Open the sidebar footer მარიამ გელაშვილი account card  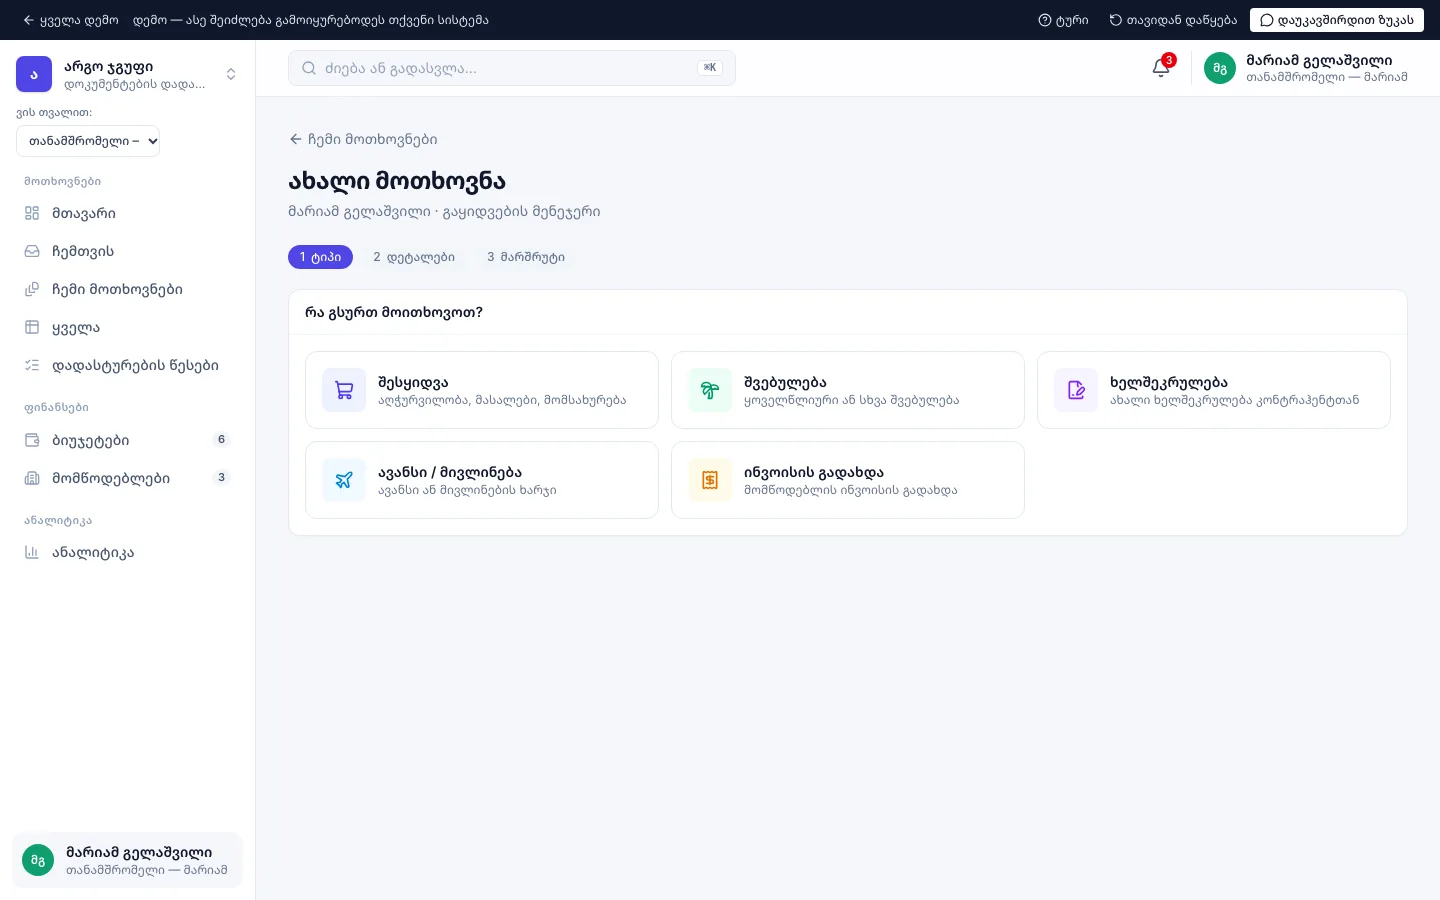pos(127,860)
